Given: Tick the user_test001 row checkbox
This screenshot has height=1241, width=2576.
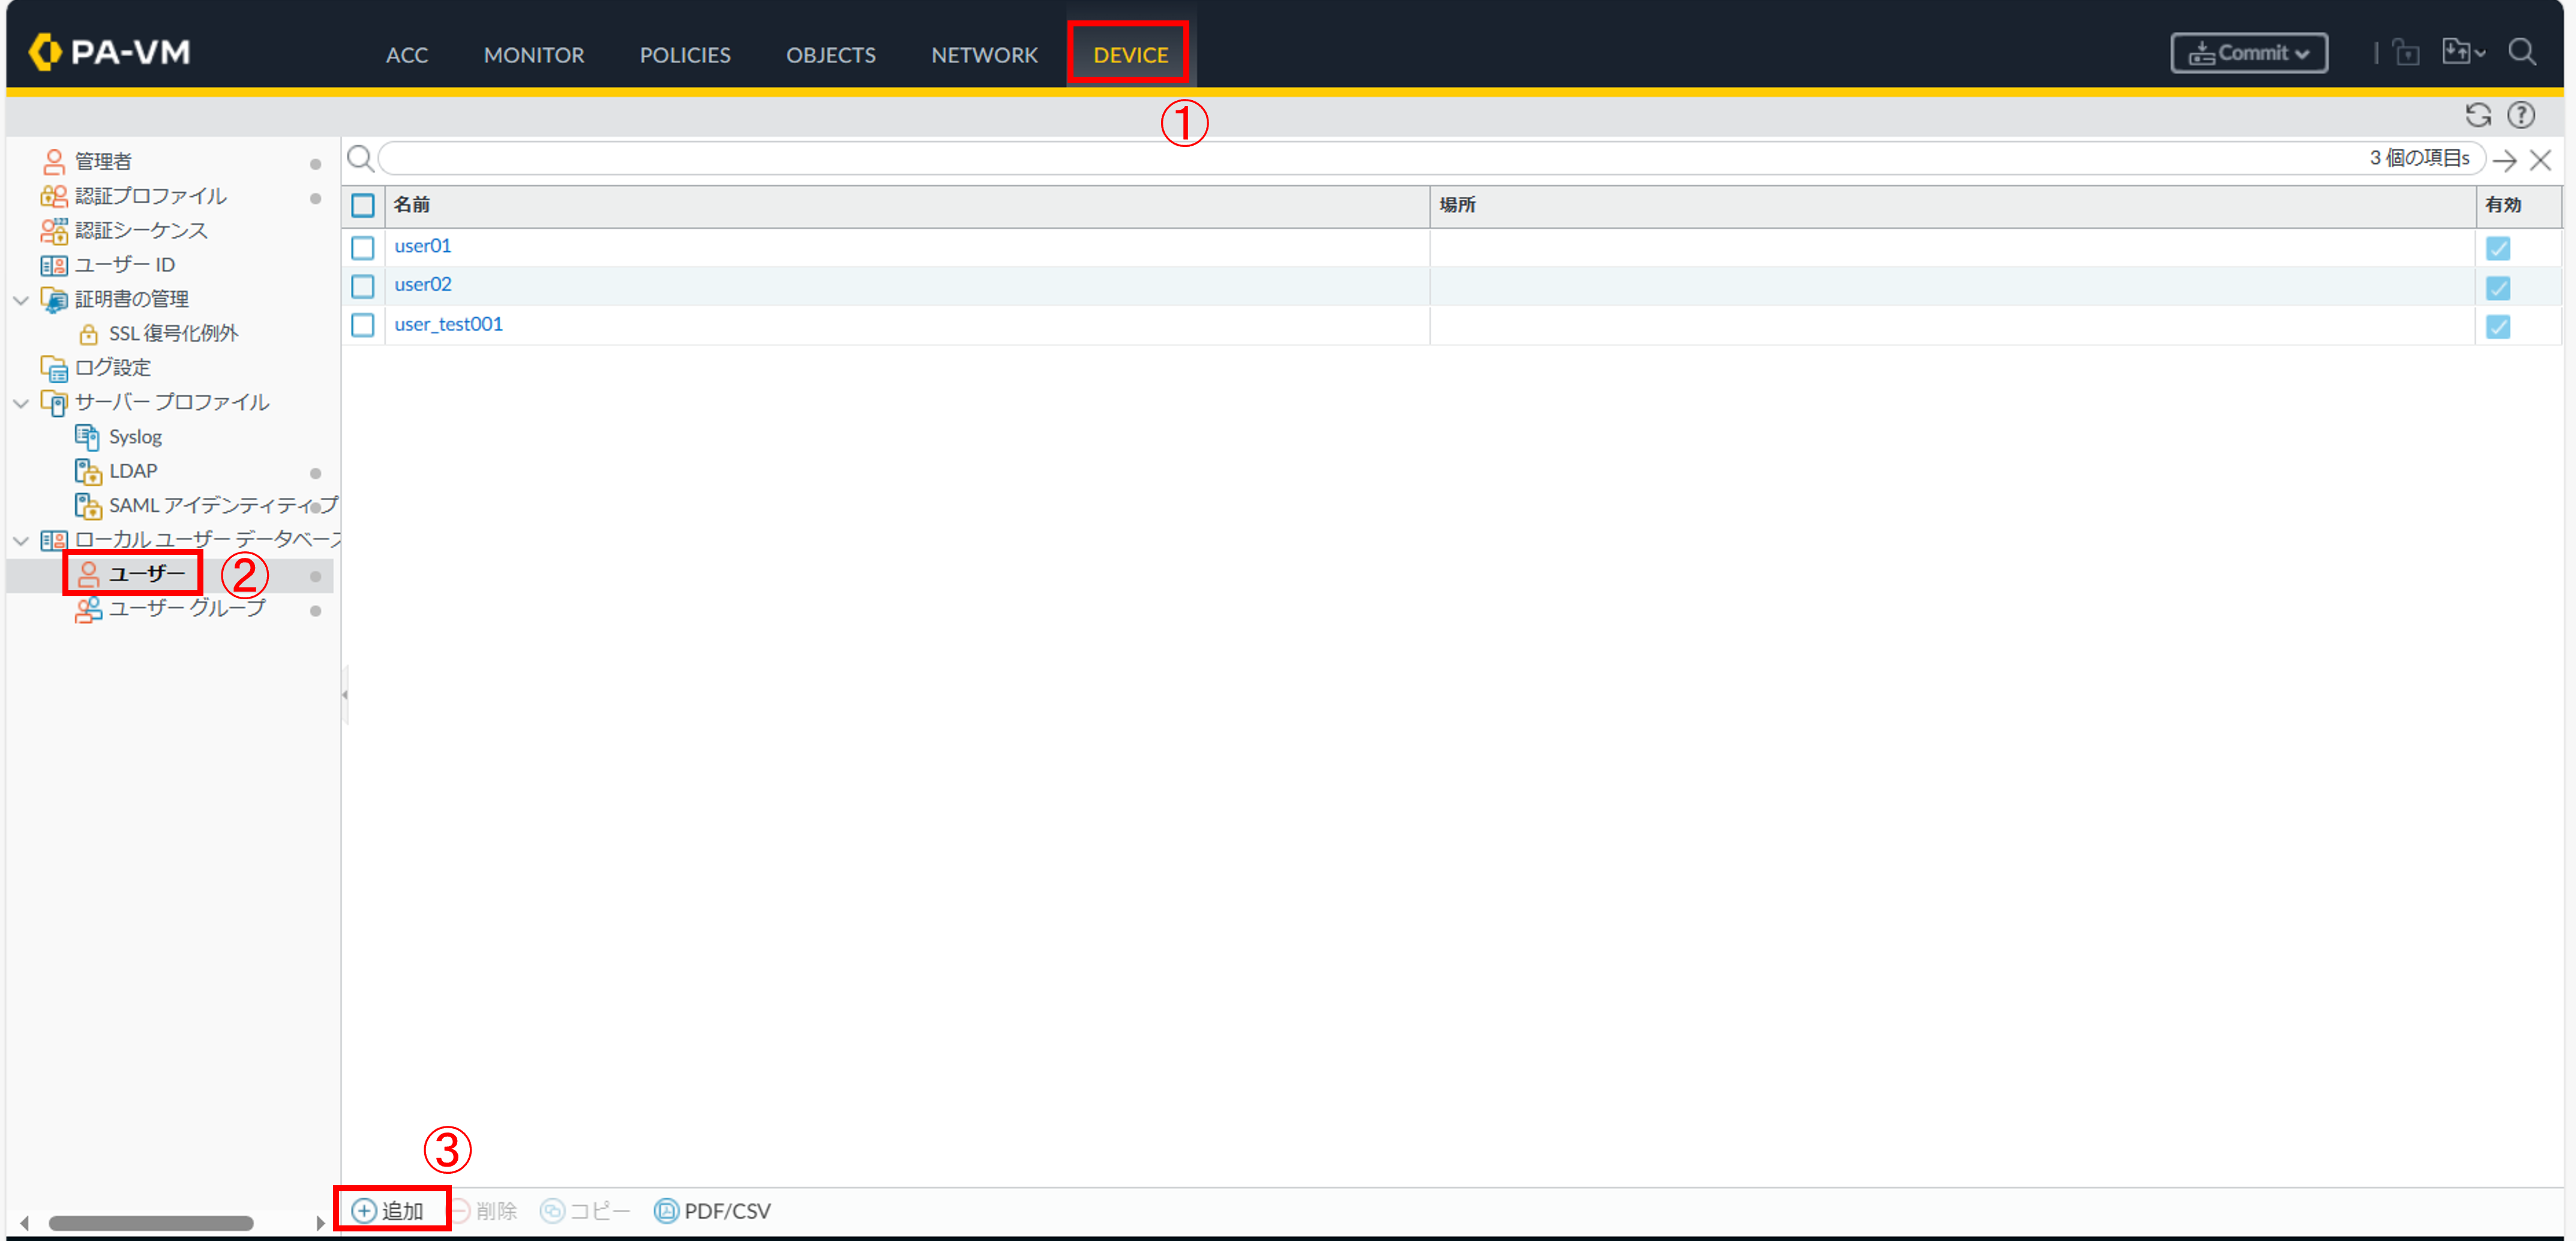Looking at the screenshot, I should 363,325.
